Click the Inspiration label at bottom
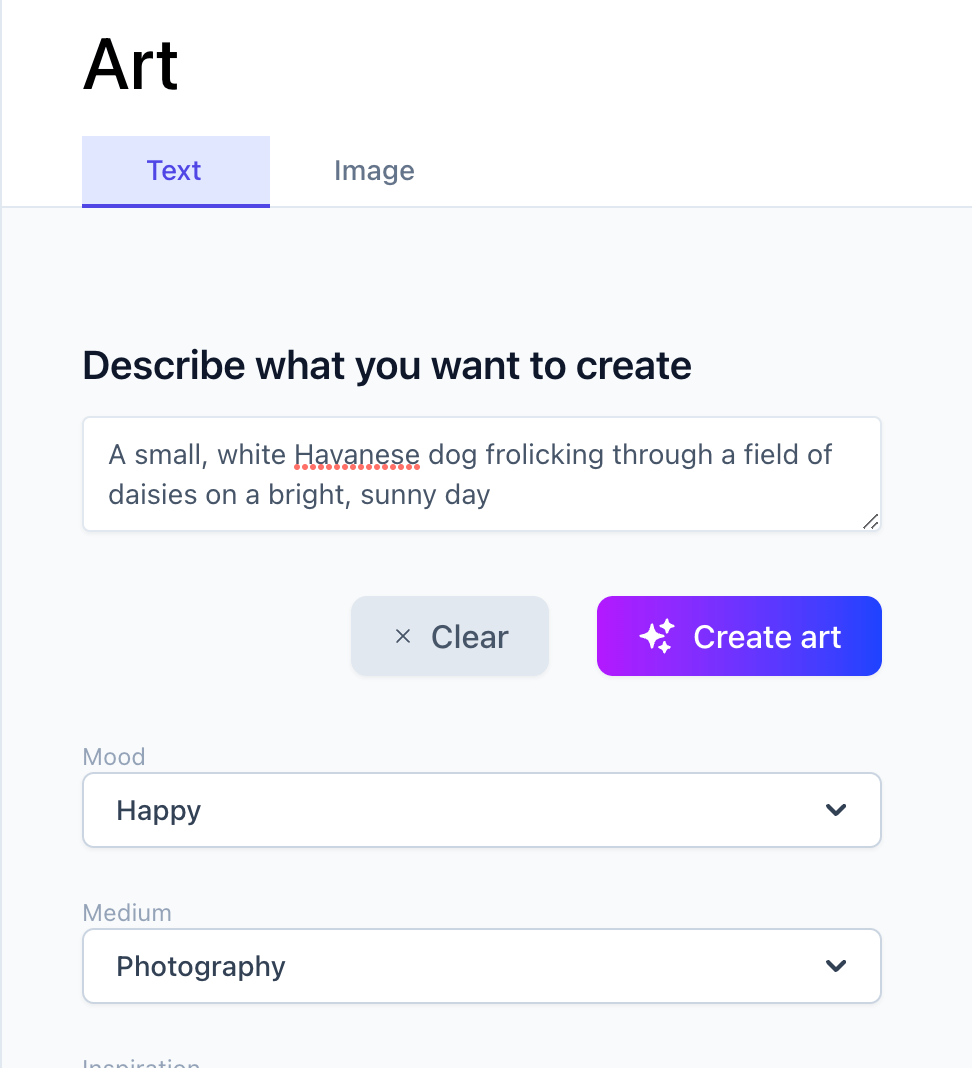972x1068 pixels. click(x=141, y=1062)
